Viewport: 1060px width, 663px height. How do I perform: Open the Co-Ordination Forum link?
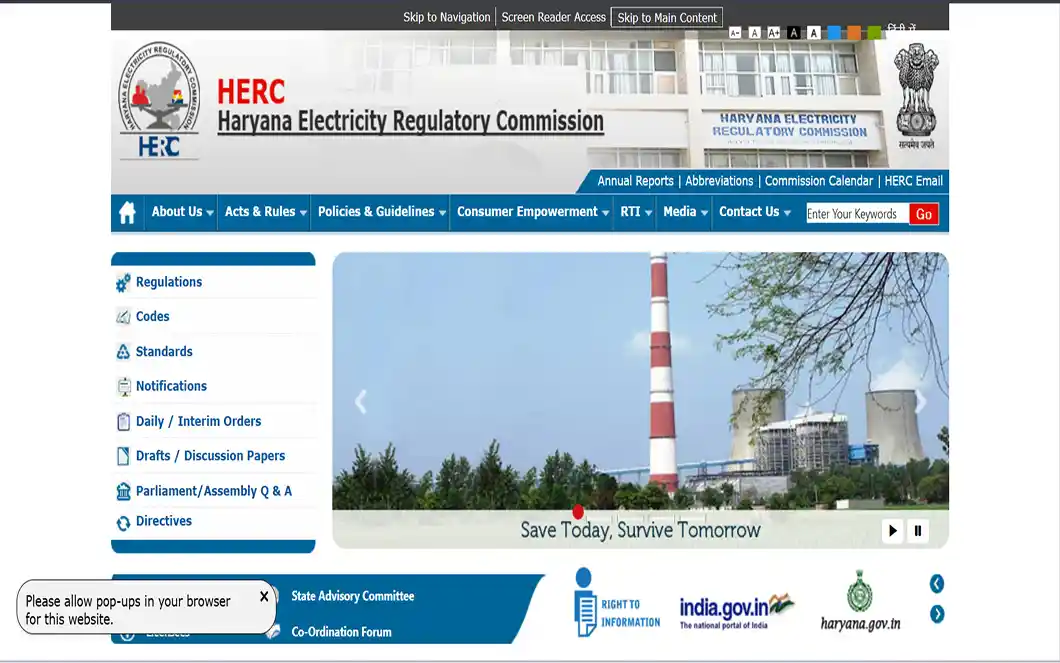[341, 632]
